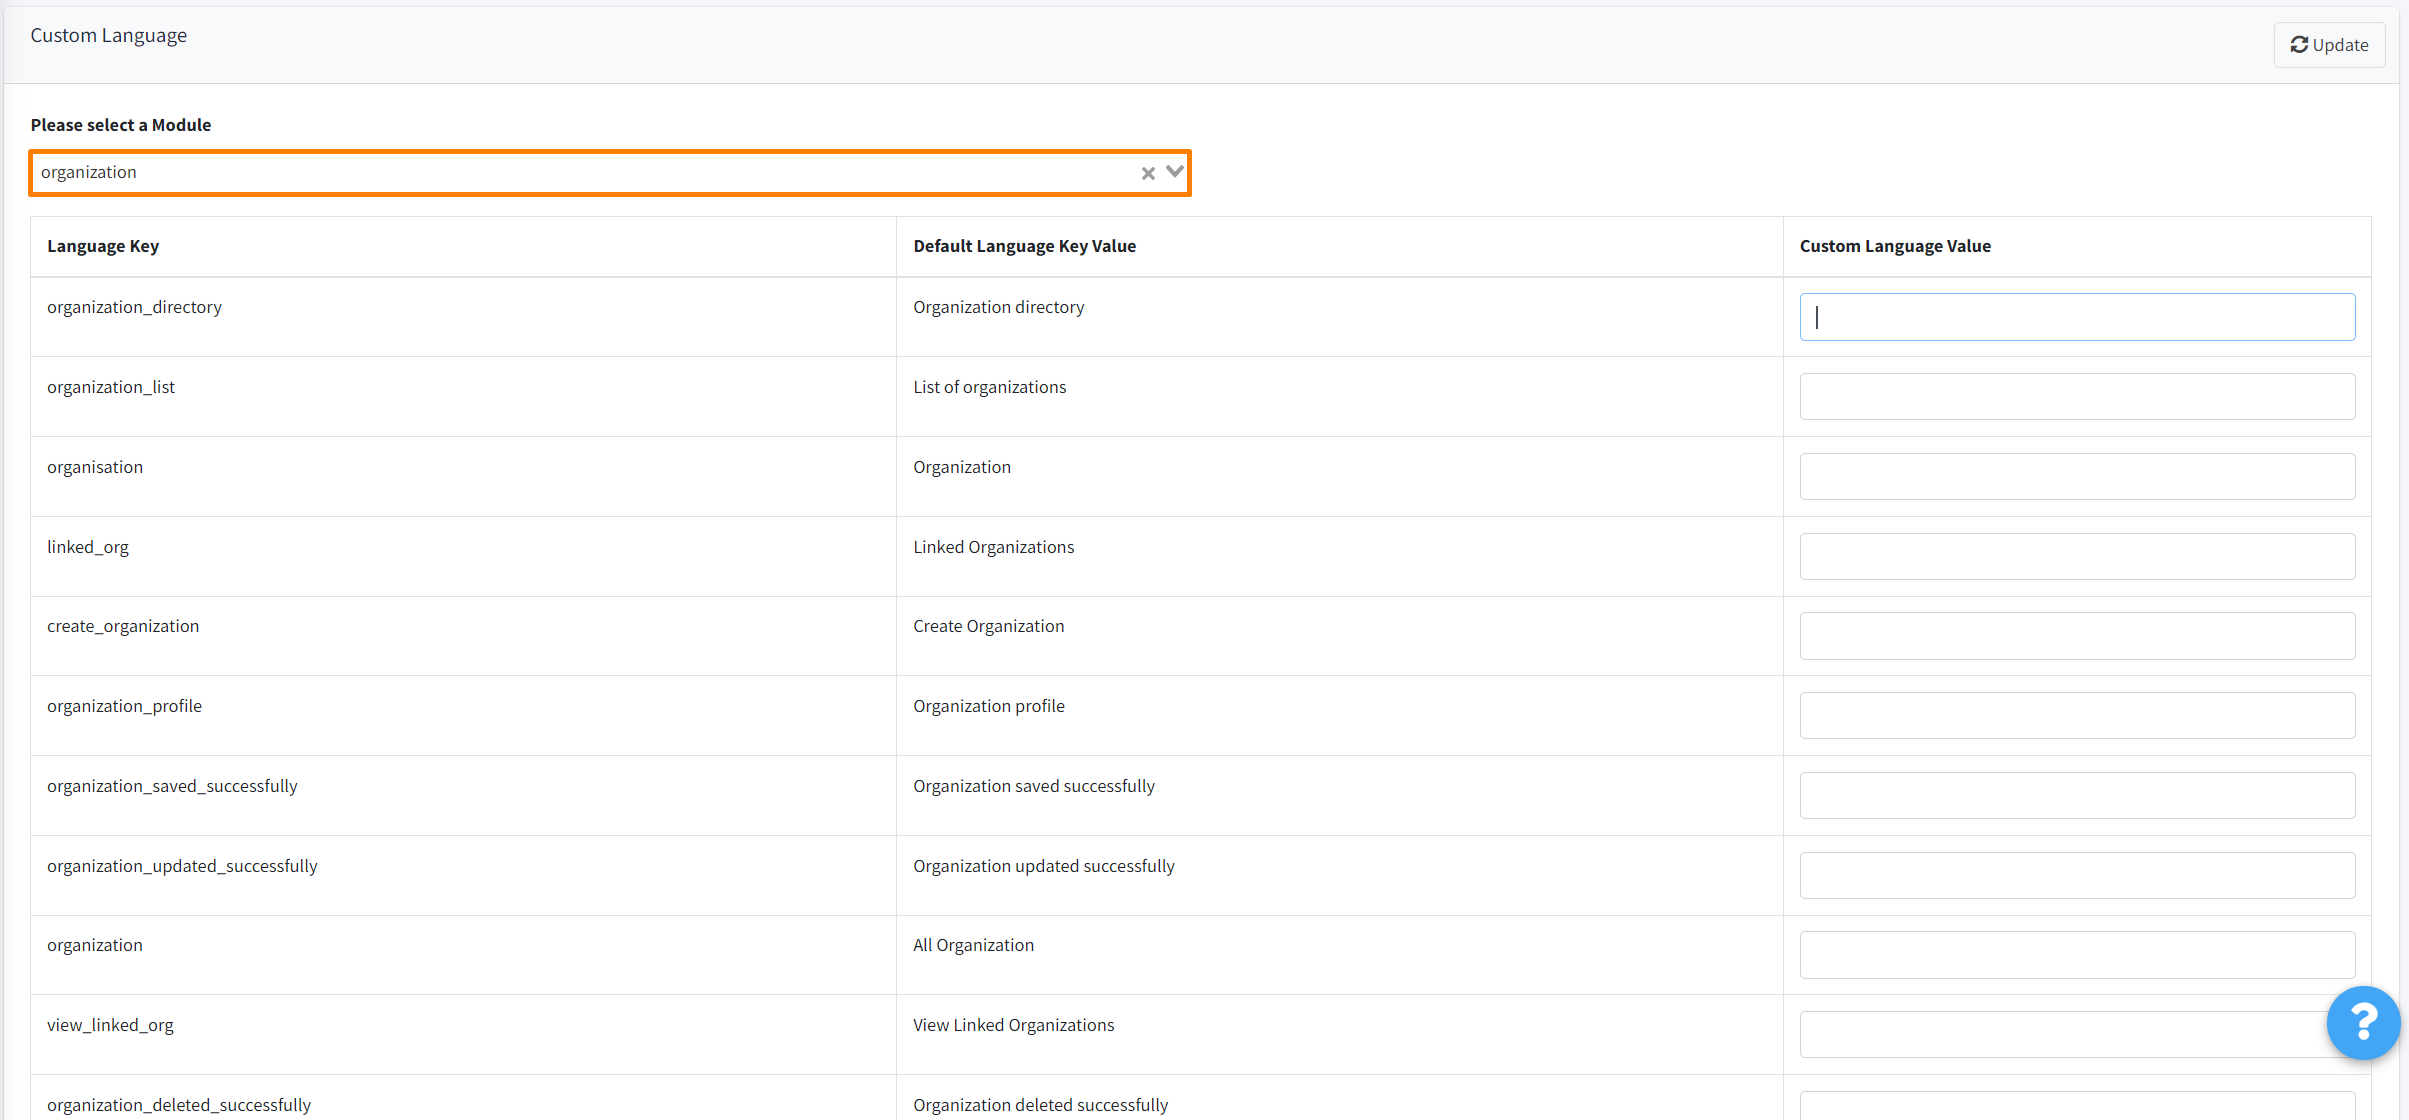Select the input for organization_saved_successfully
The height and width of the screenshot is (1120, 2409).
click(2076, 795)
